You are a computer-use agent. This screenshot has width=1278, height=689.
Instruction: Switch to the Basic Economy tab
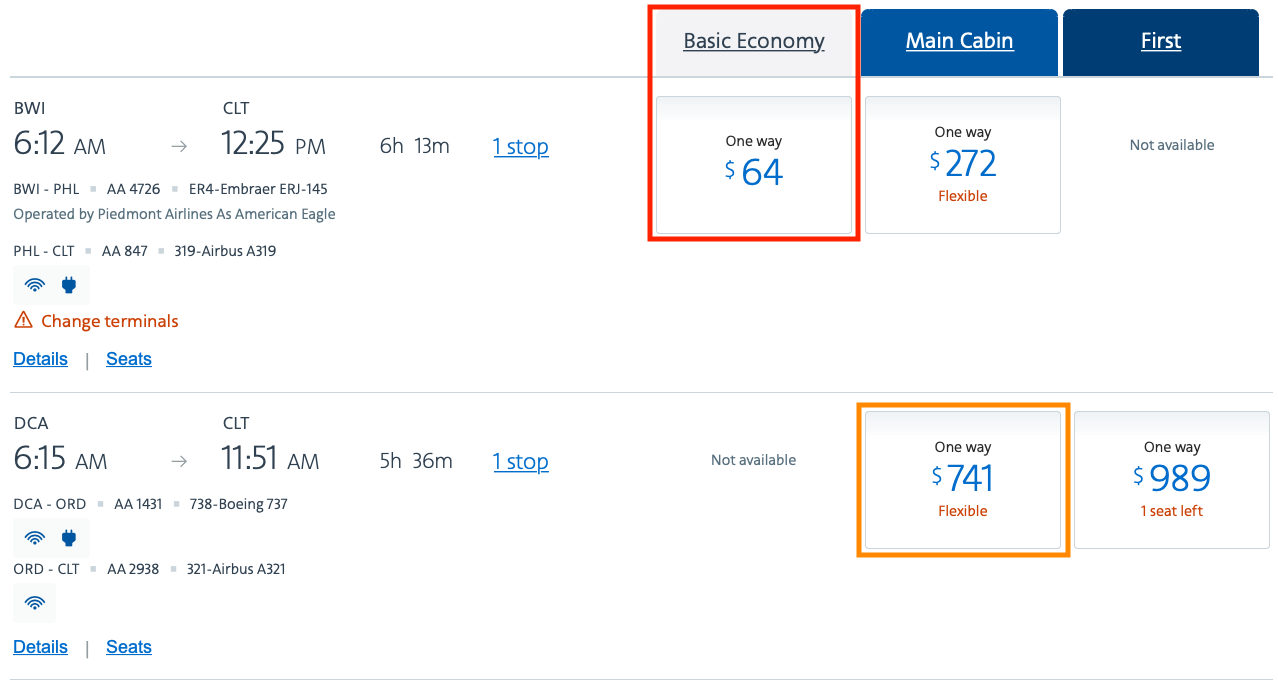coord(754,41)
